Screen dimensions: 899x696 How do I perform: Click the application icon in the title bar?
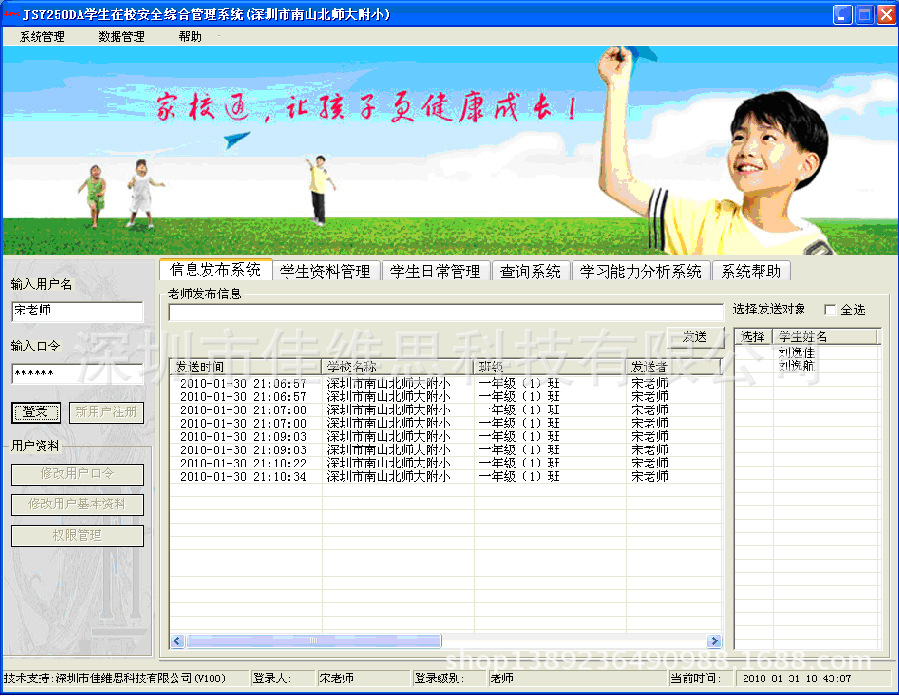11,14
